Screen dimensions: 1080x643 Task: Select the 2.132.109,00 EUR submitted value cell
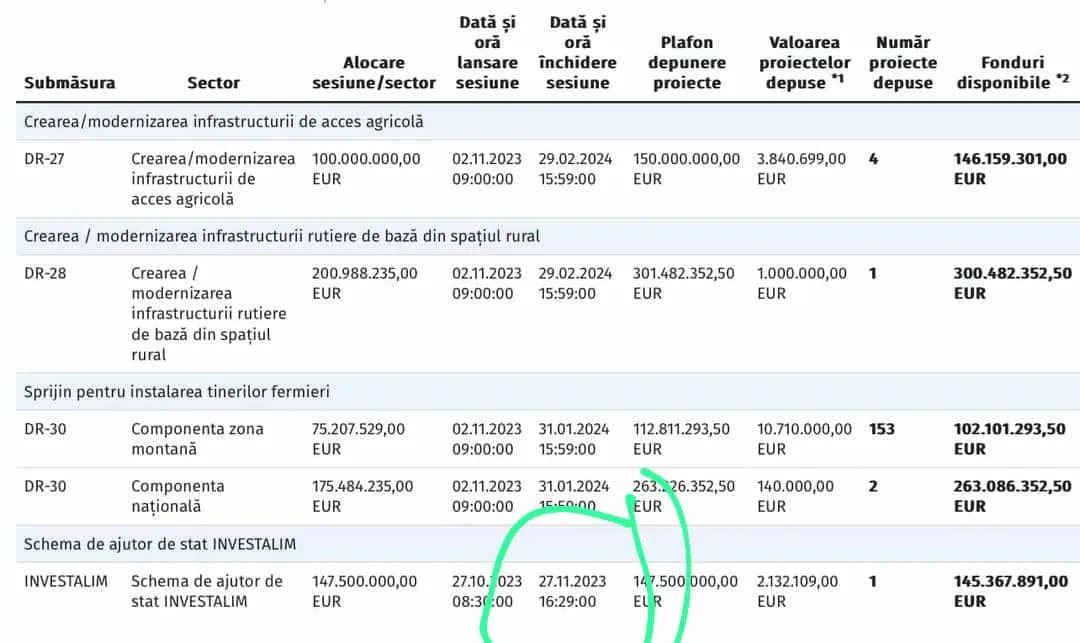[801, 591]
